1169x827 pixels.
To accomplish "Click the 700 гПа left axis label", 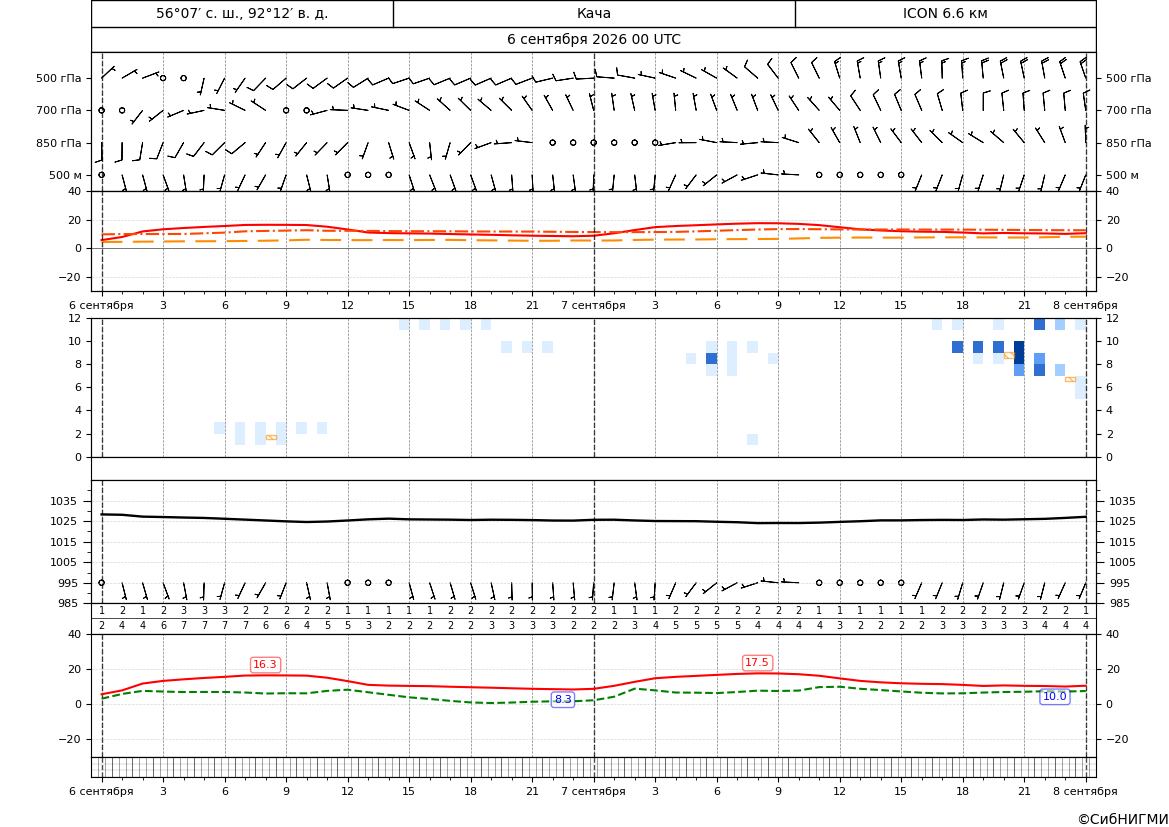I will [x=59, y=110].
